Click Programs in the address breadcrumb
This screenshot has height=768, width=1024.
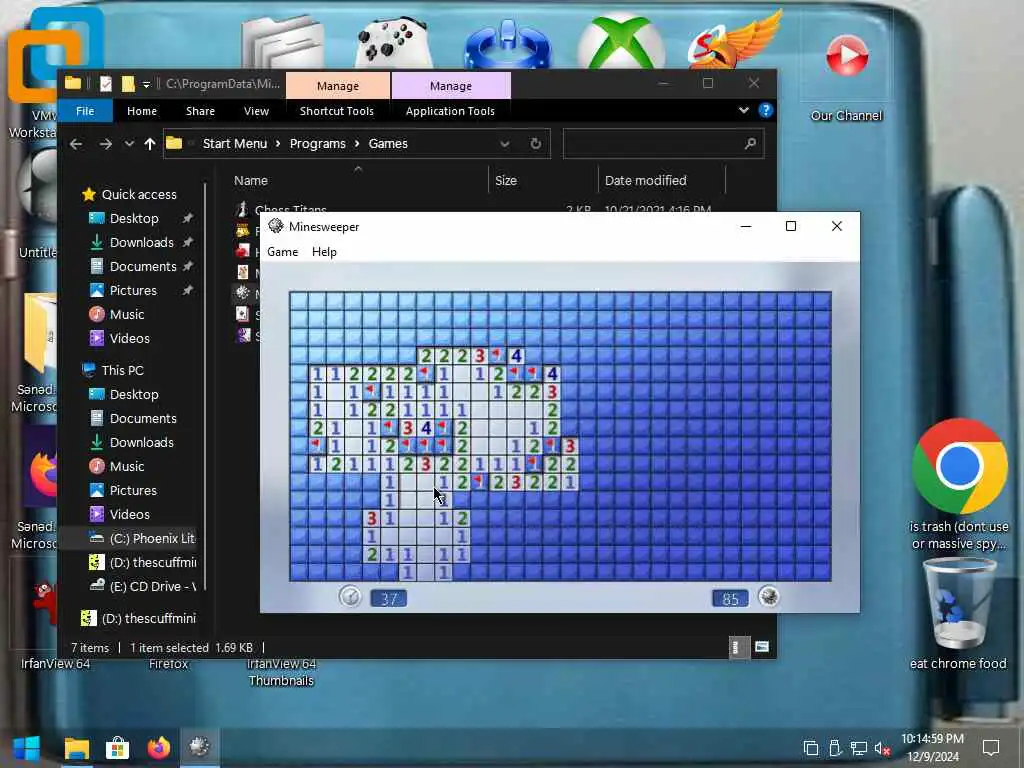(x=317, y=144)
